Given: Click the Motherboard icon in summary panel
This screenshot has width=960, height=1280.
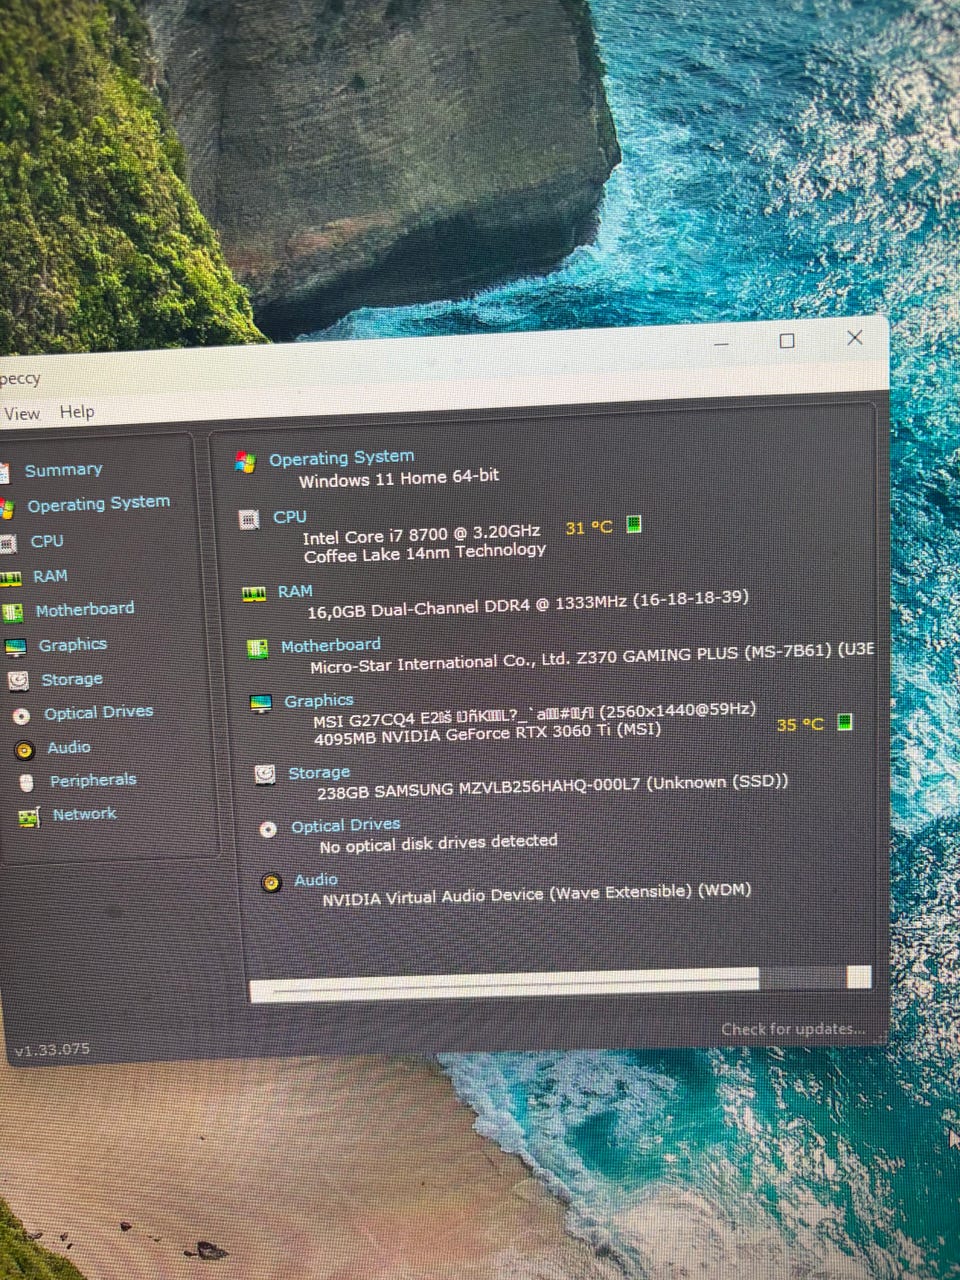Looking at the screenshot, I should [x=257, y=649].
